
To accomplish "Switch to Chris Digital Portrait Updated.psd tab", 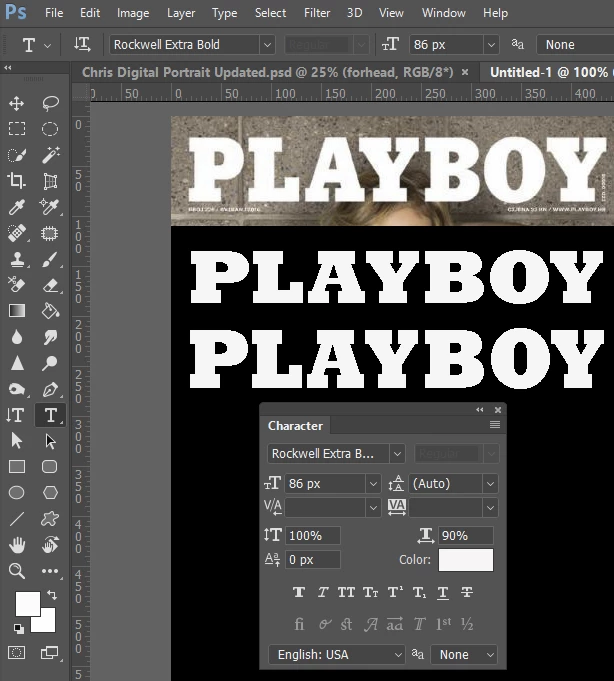I will pyautogui.click(x=267, y=73).
